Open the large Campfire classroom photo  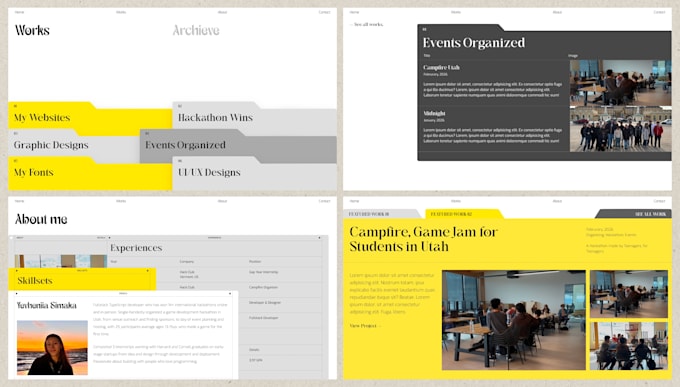513,320
